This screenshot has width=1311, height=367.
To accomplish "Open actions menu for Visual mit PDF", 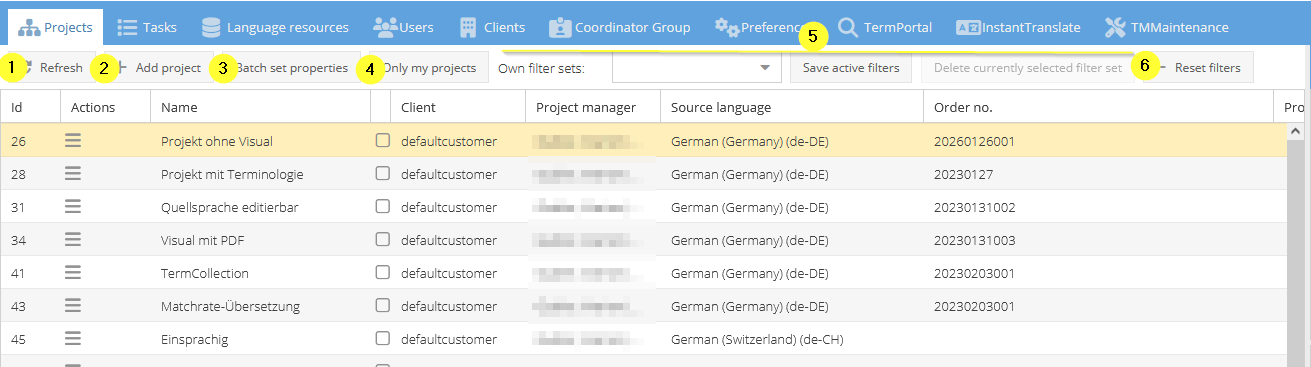I will click(73, 240).
